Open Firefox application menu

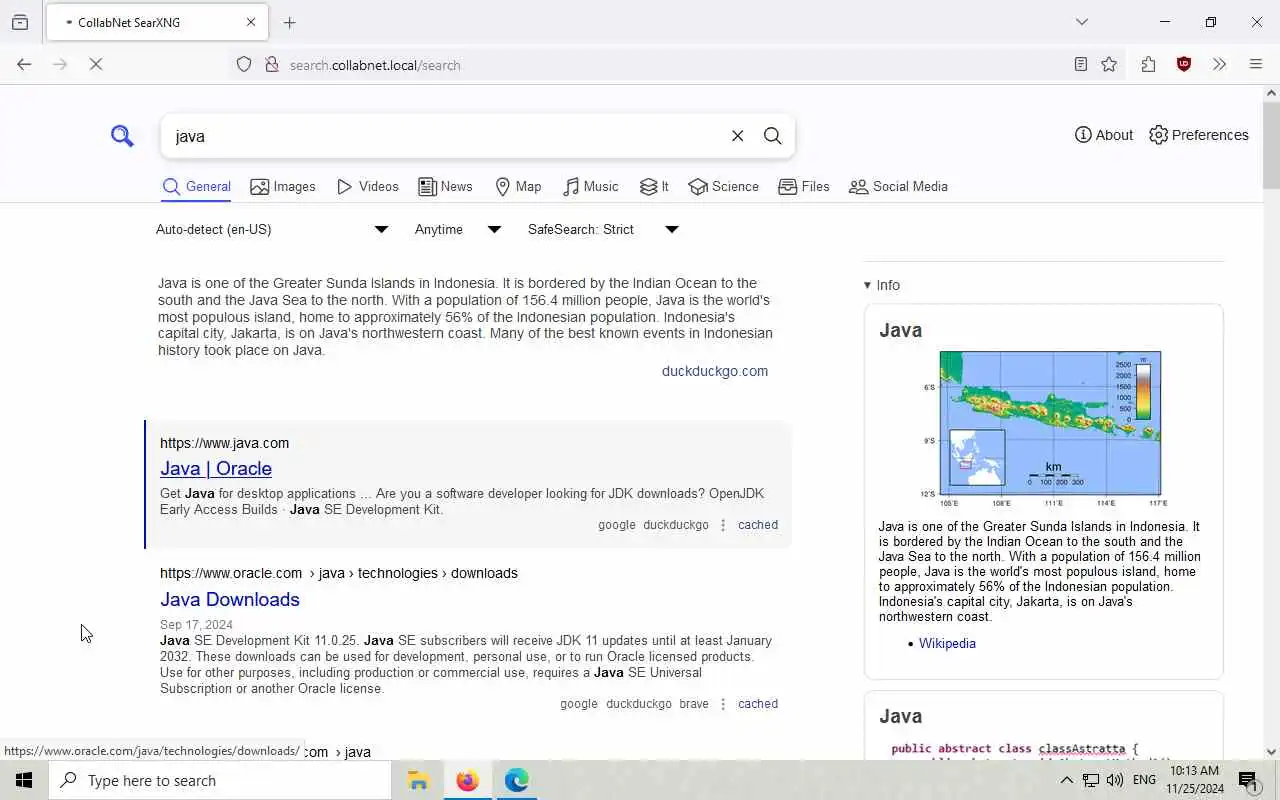point(1256,64)
